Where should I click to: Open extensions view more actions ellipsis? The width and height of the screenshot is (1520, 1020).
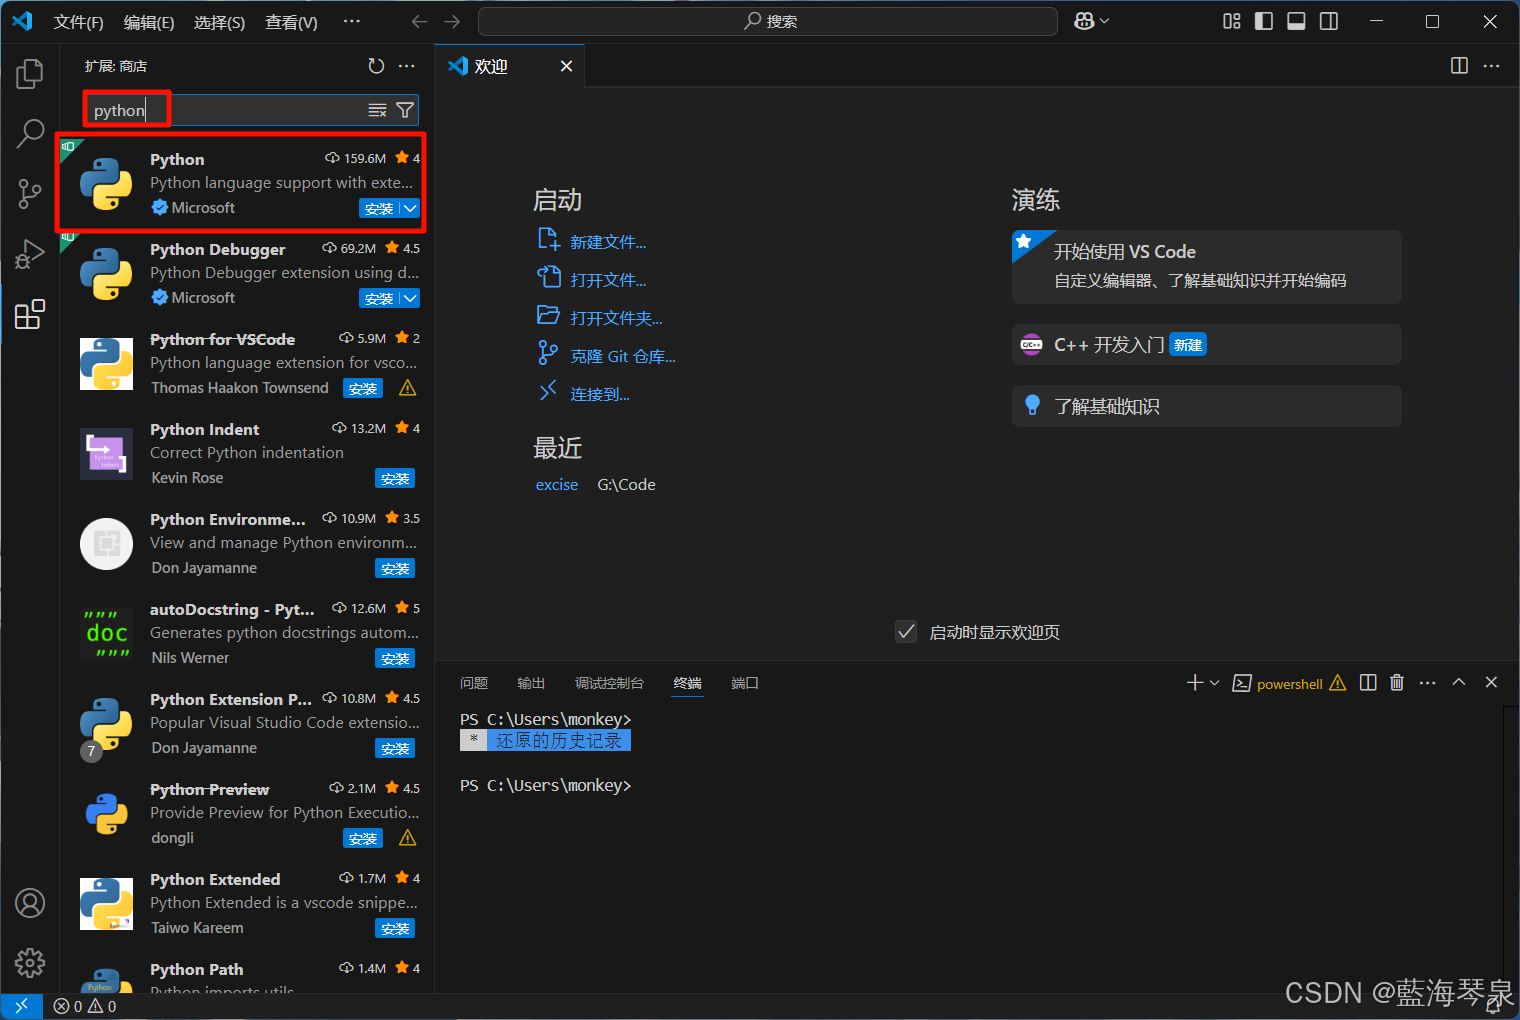[x=406, y=66]
